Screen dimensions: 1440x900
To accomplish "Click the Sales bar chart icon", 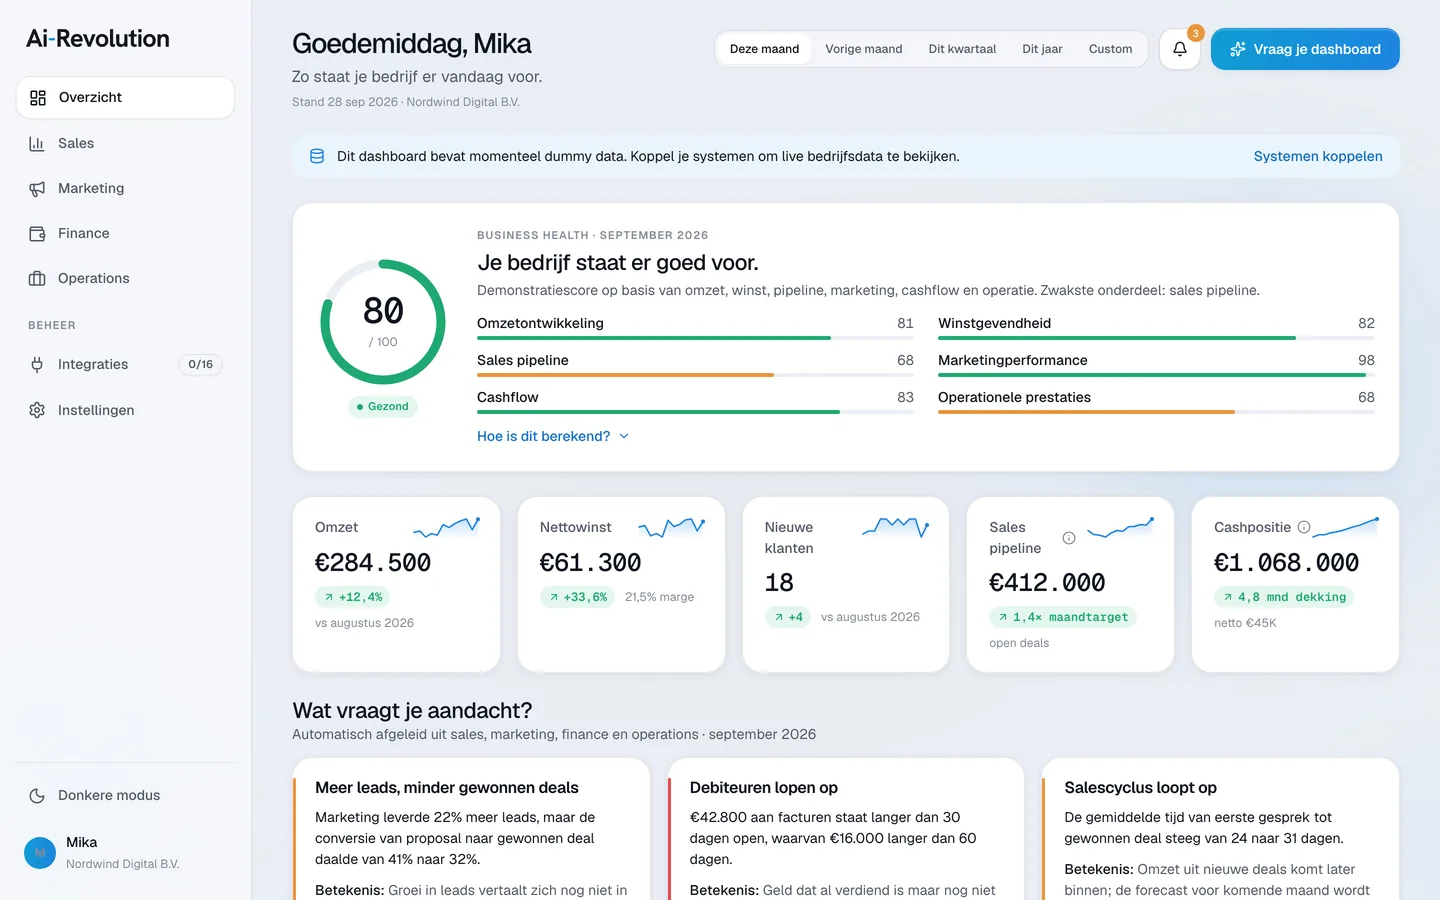I will [37, 143].
